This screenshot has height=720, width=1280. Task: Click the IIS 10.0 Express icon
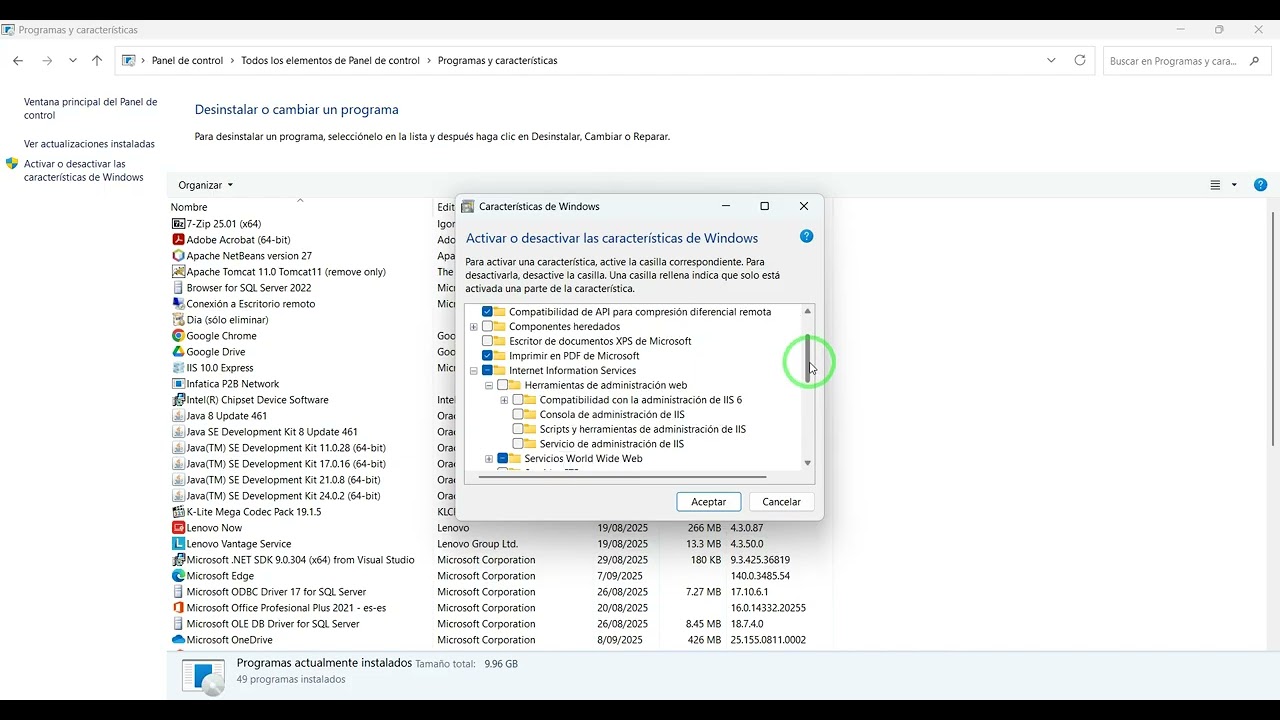tap(179, 368)
